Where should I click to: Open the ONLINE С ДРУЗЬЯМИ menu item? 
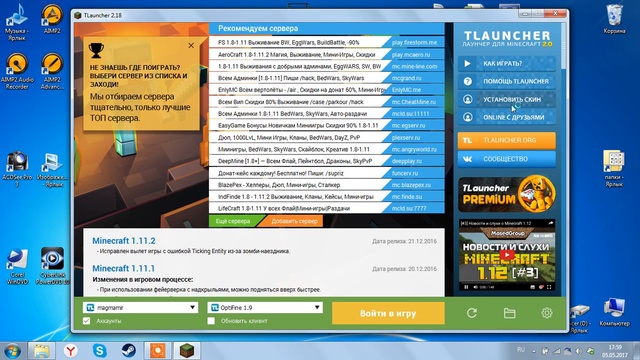[x=507, y=117]
